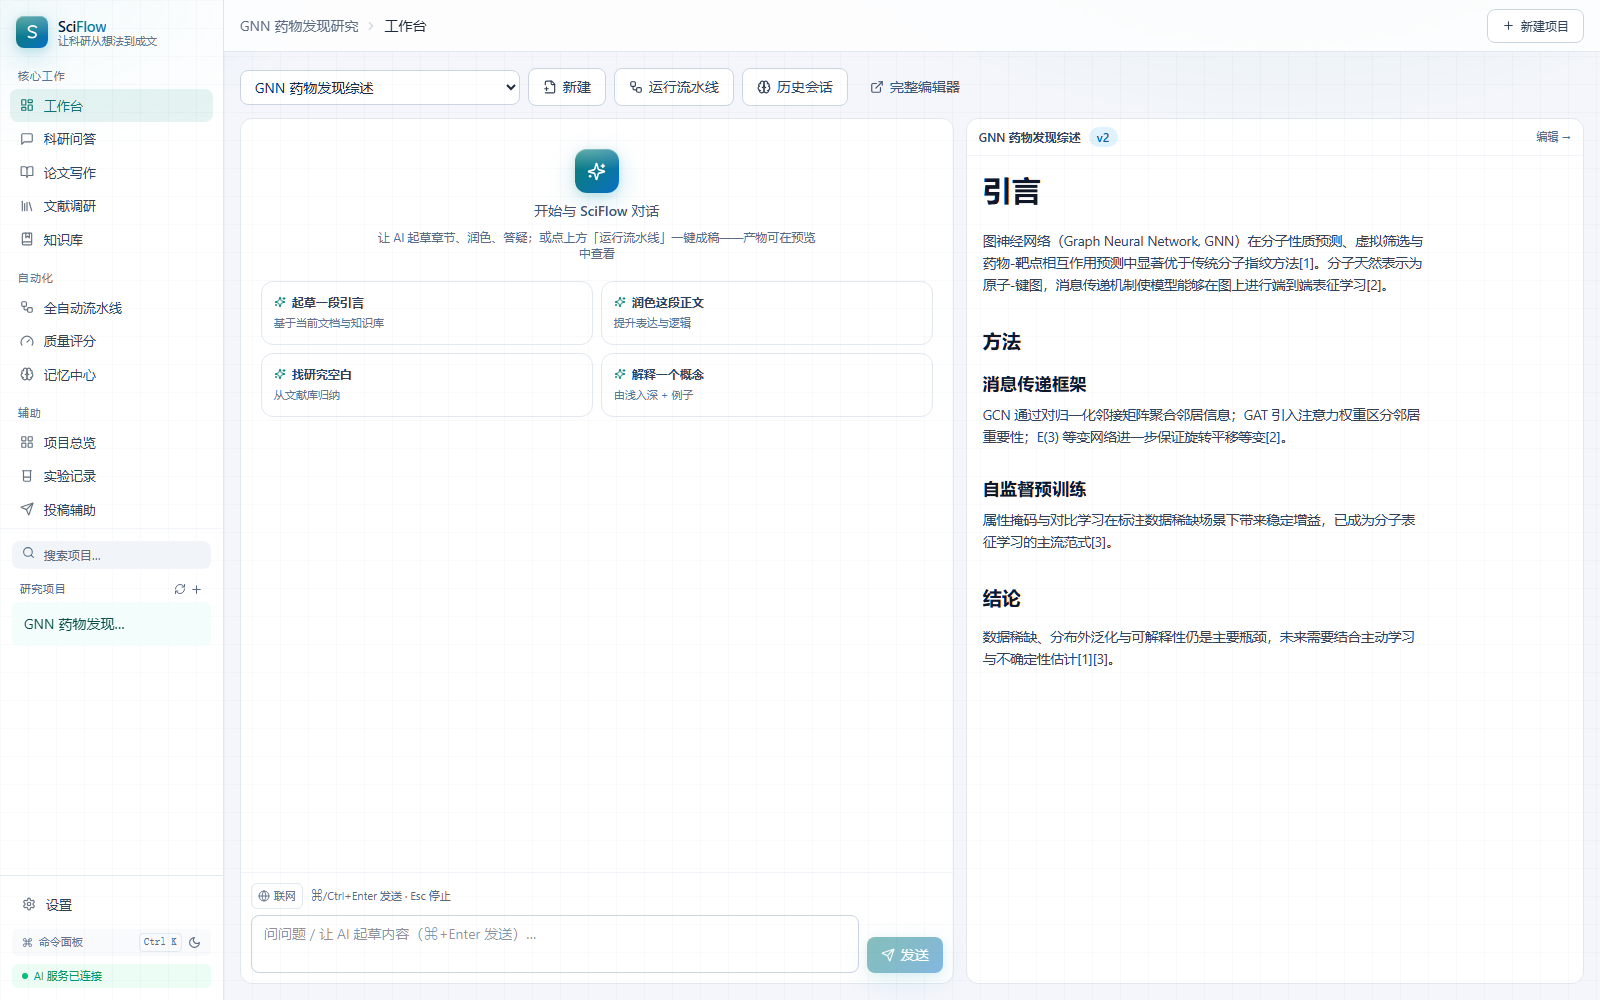Click the AI 服务已连接 status
Viewport: 1600px width, 1000px height.
(111, 976)
